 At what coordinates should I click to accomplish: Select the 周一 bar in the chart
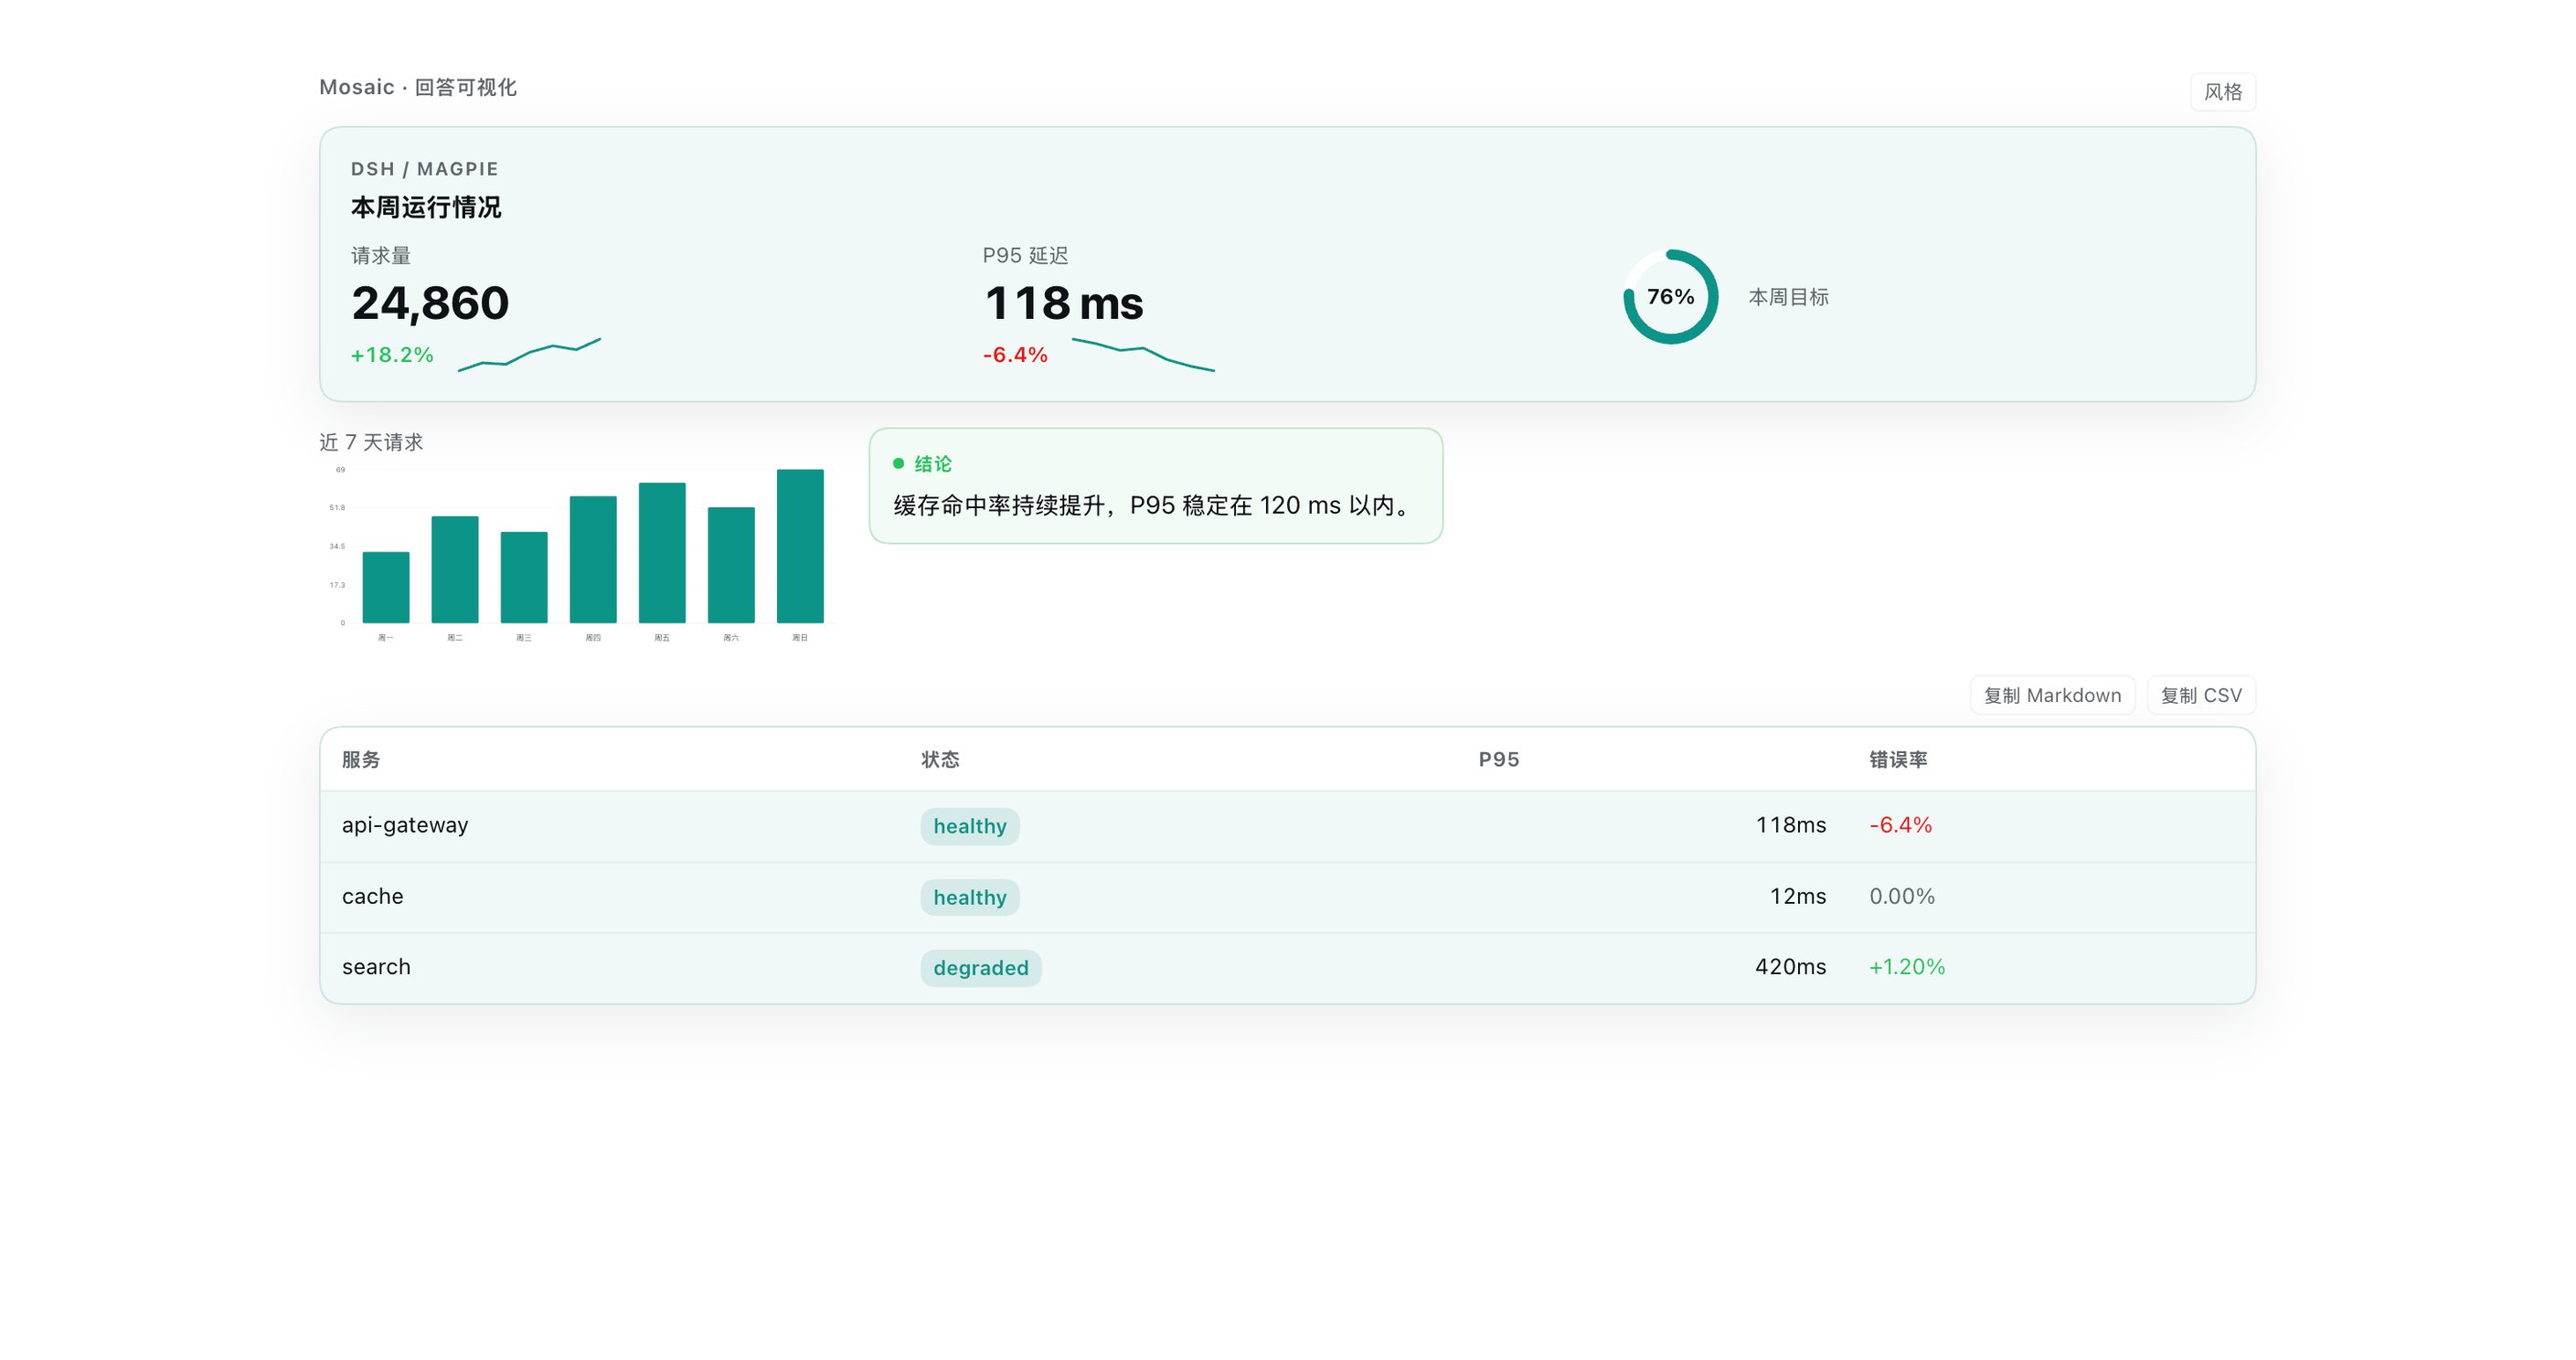point(386,587)
